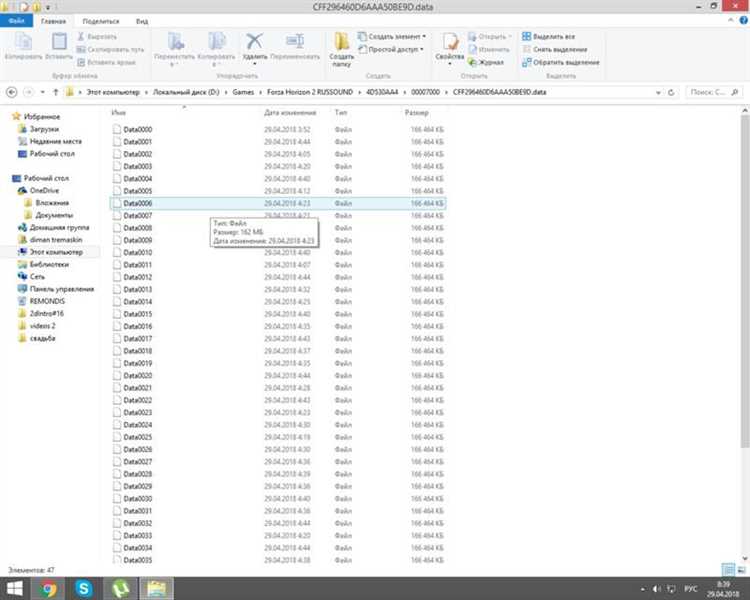Screen dimensions: 750x600
Task: Click the Local Disk (D:) breadcrumb
Action: (186, 92)
